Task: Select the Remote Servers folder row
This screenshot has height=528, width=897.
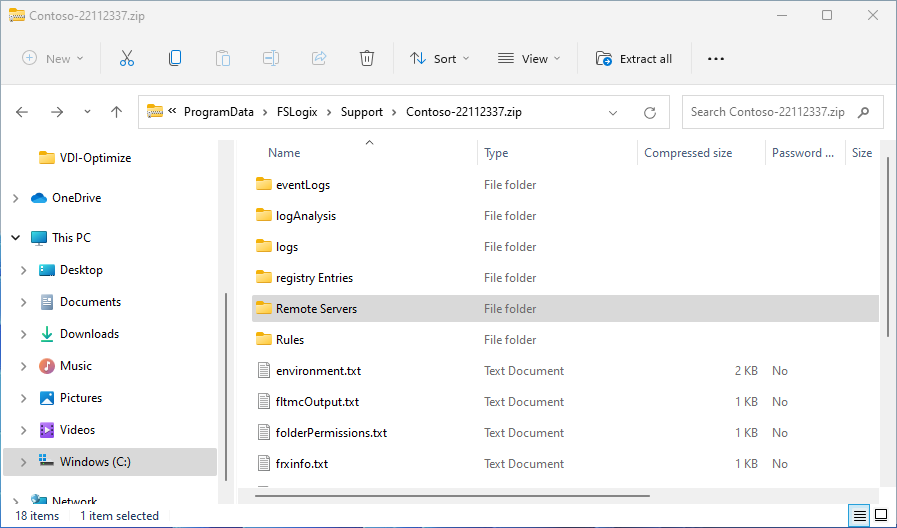Action: tap(565, 308)
